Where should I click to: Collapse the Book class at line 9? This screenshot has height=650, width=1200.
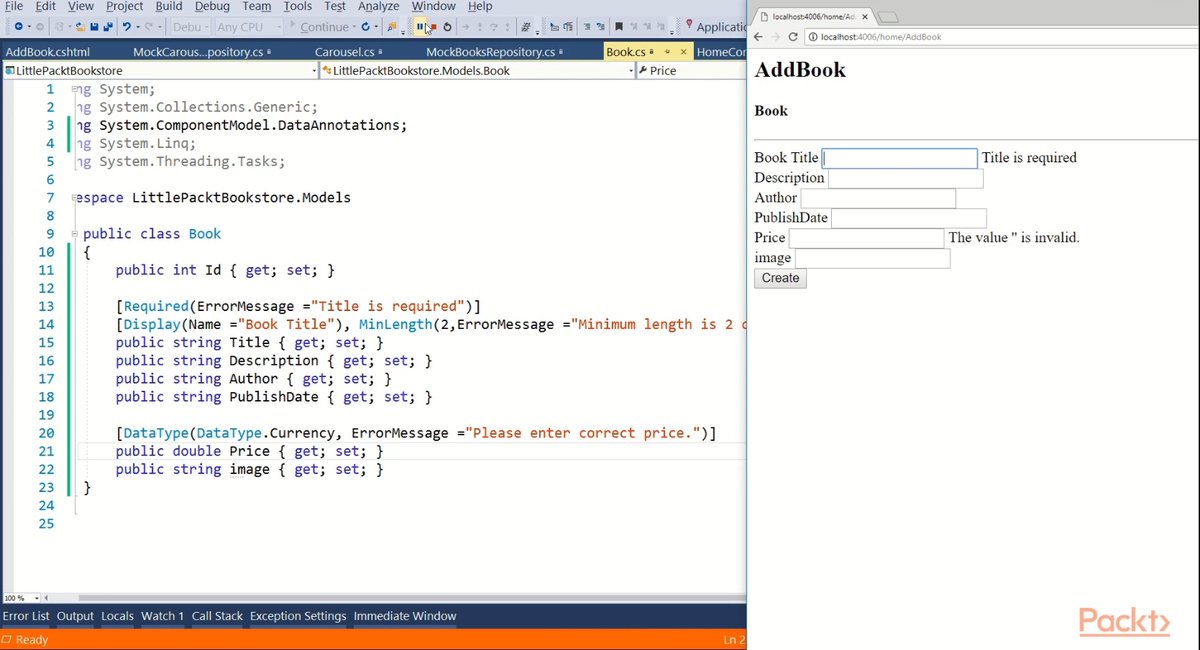[x=76, y=234]
